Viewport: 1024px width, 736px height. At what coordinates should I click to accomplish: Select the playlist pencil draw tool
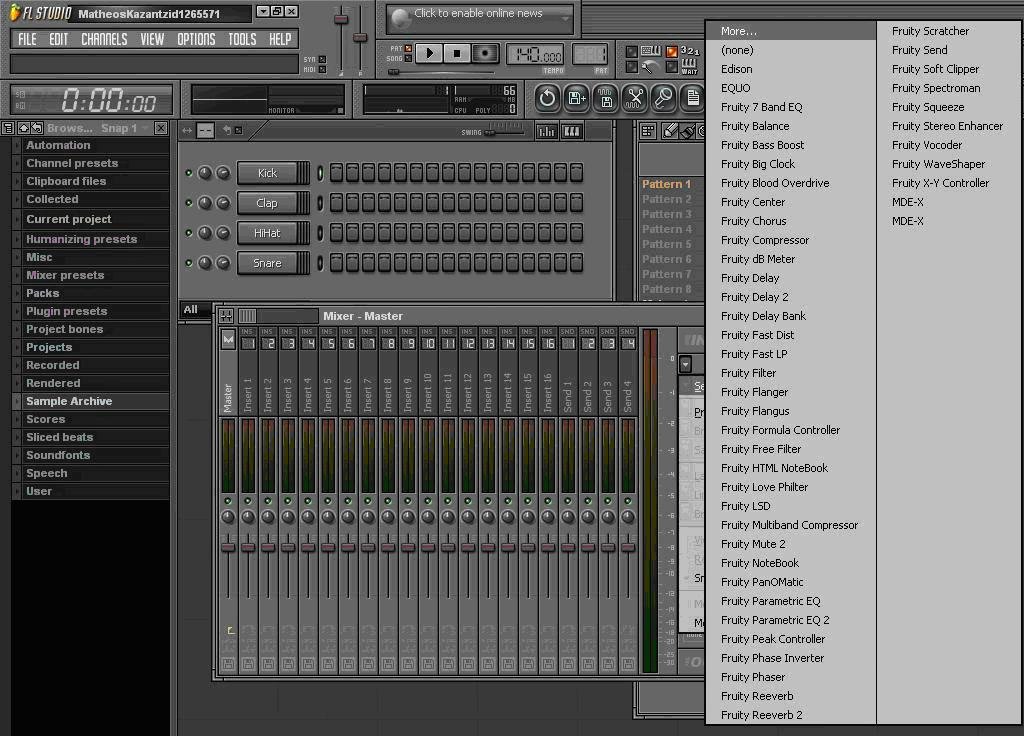(x=670, y=131)
